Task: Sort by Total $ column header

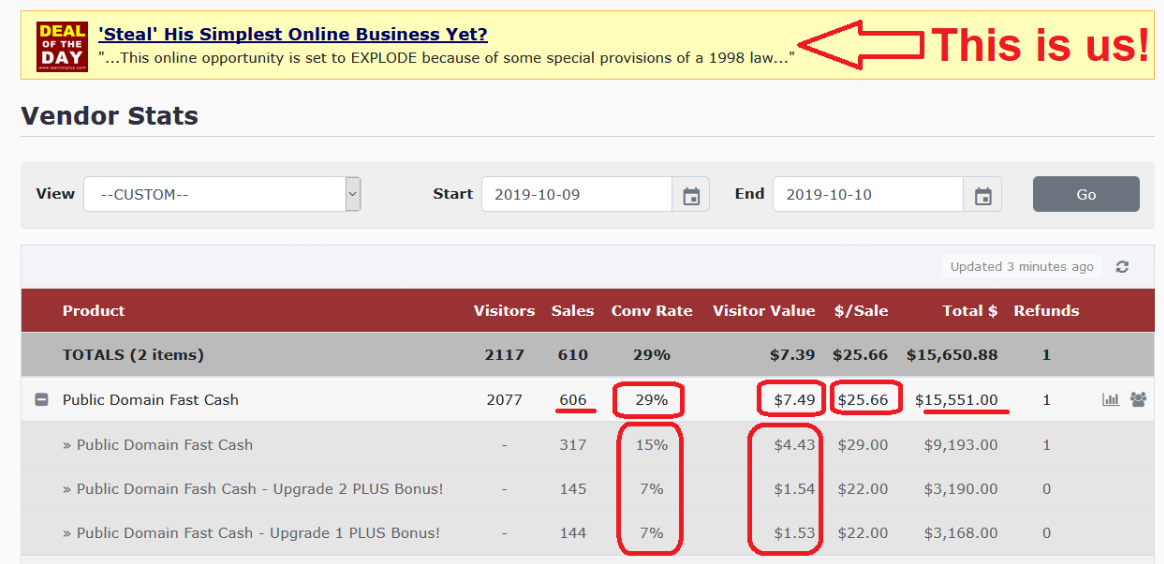Action: pos(970,311)
